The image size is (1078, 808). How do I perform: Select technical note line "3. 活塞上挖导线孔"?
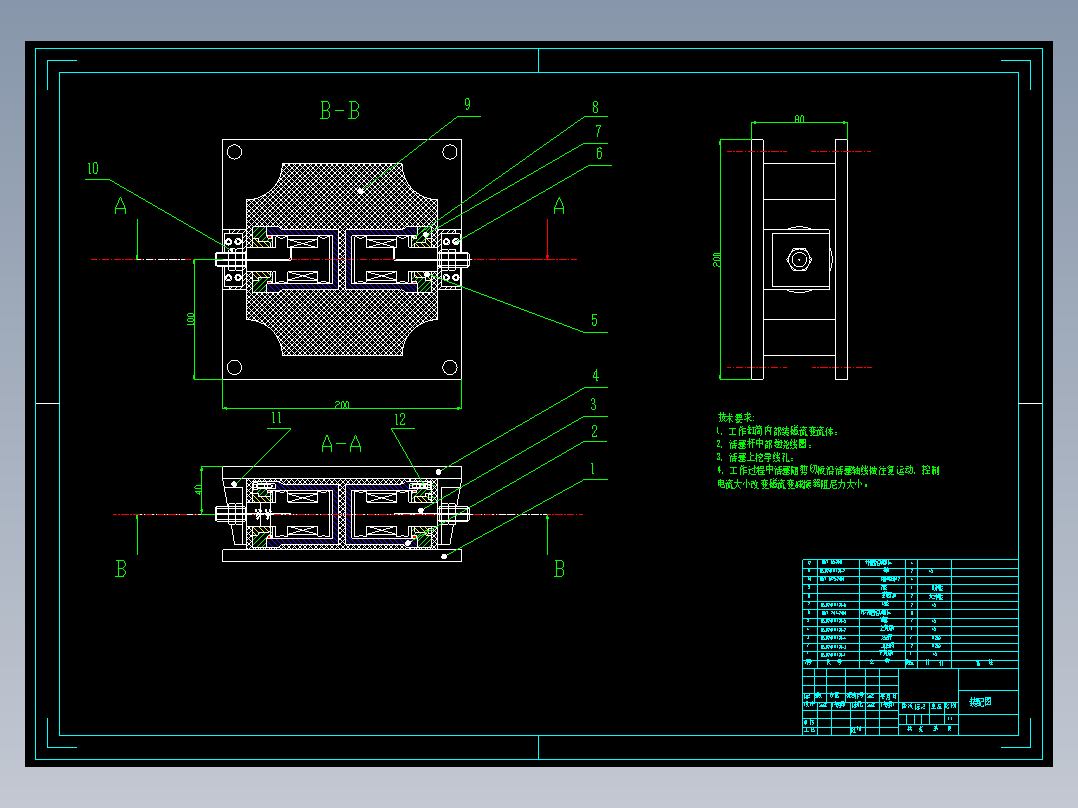pyautogui.click(x=755, y=457)
